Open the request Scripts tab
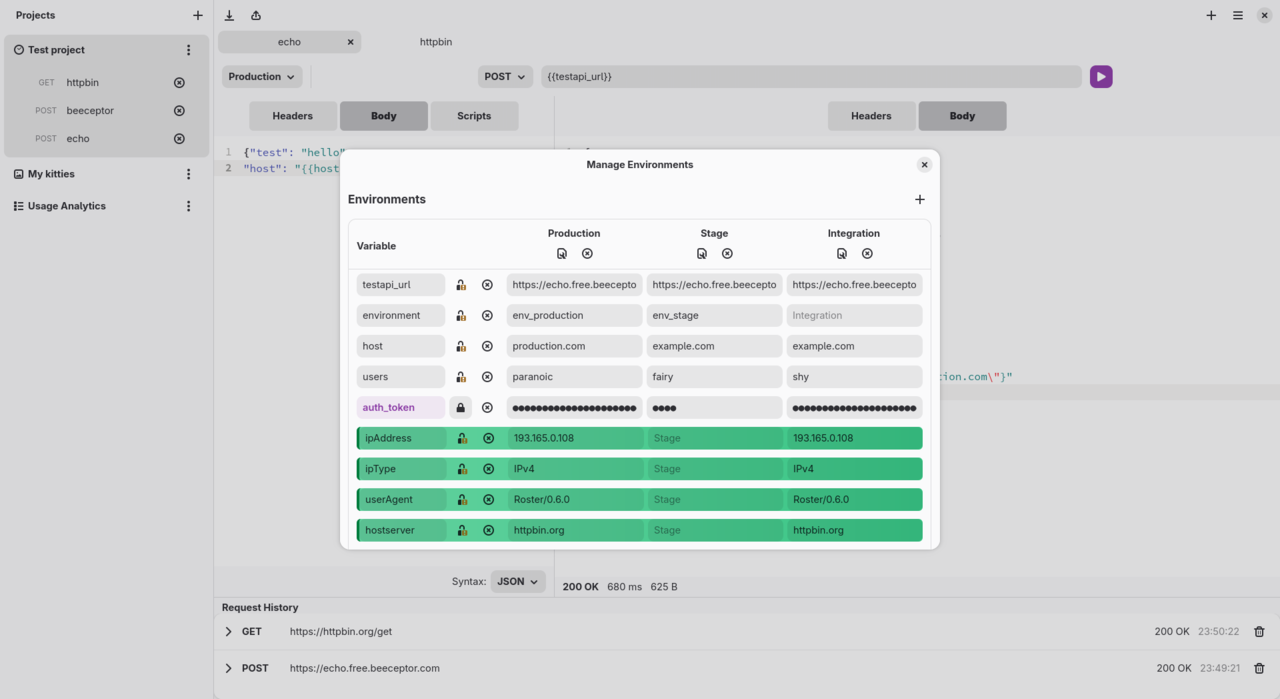The width and height of the screenshot is (1280, 699). click(474, 116)
